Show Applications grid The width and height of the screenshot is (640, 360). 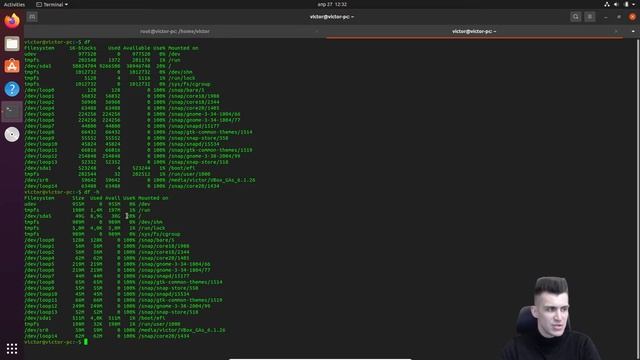[x=12, y=348]
